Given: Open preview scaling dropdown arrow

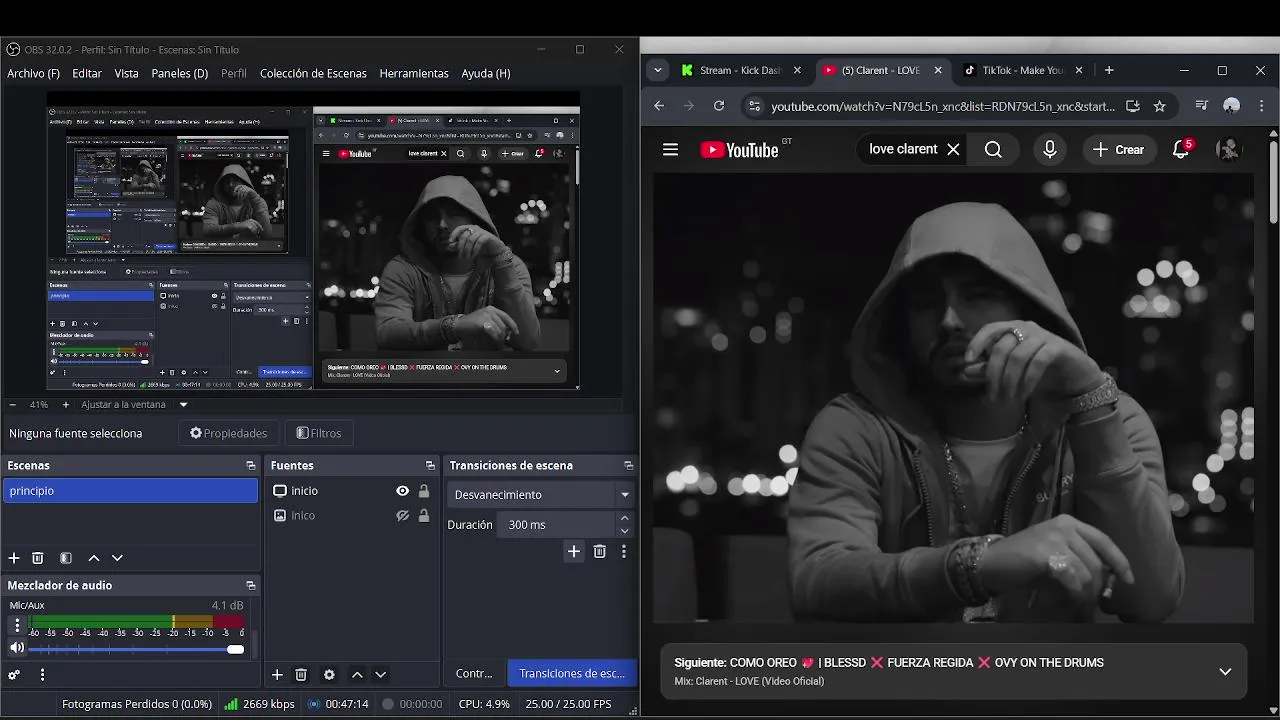Looking at the screenshot, I should click(183, 405).
